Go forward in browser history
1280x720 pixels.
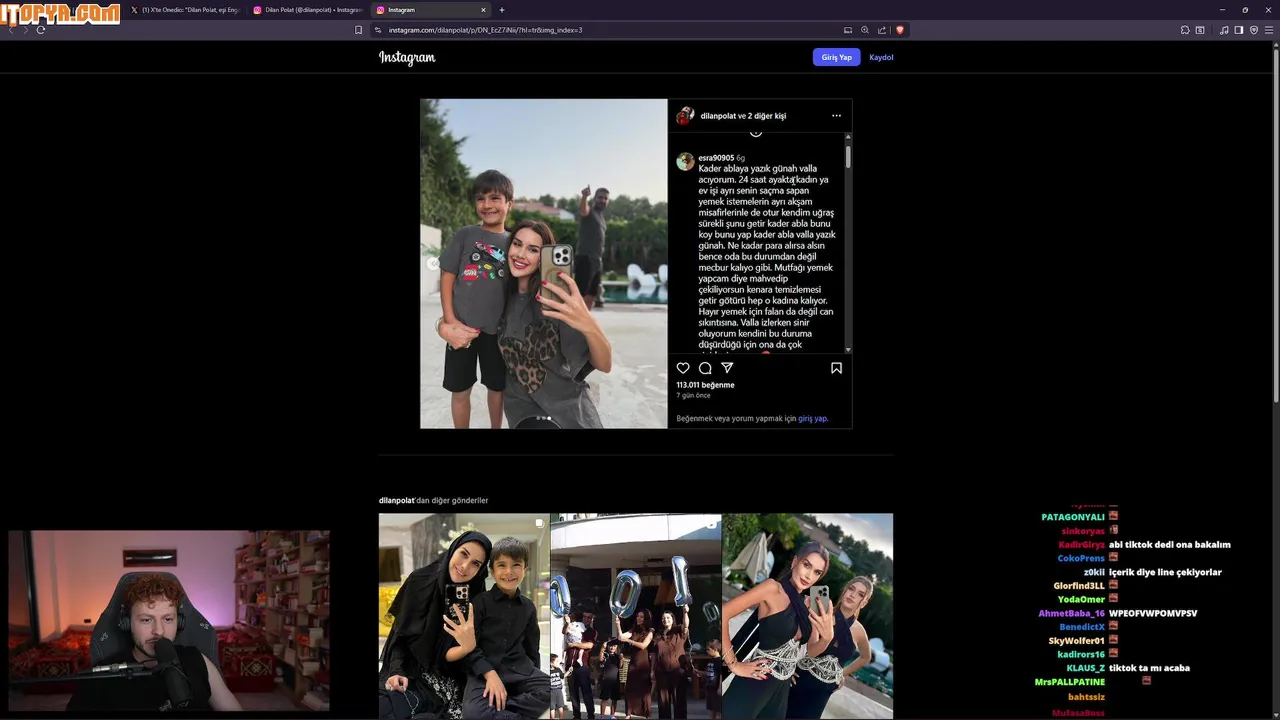(x=26, y=30)
